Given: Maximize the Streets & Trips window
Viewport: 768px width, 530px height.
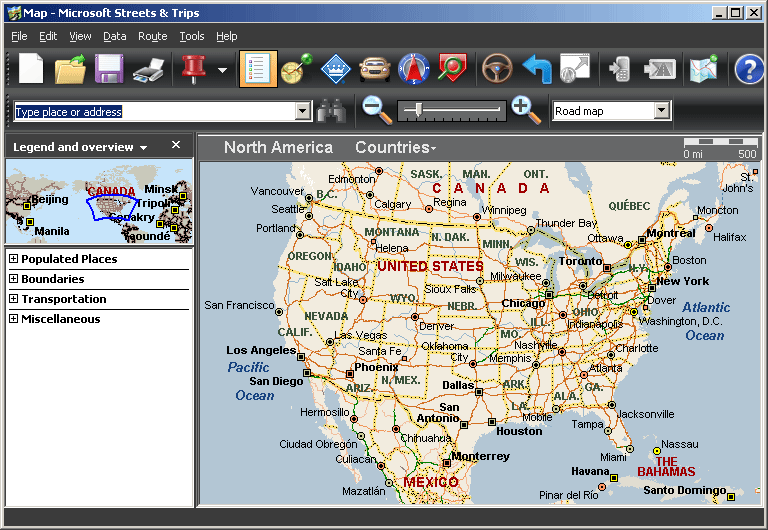Looking at the screenshot, I should pos(736,13).
